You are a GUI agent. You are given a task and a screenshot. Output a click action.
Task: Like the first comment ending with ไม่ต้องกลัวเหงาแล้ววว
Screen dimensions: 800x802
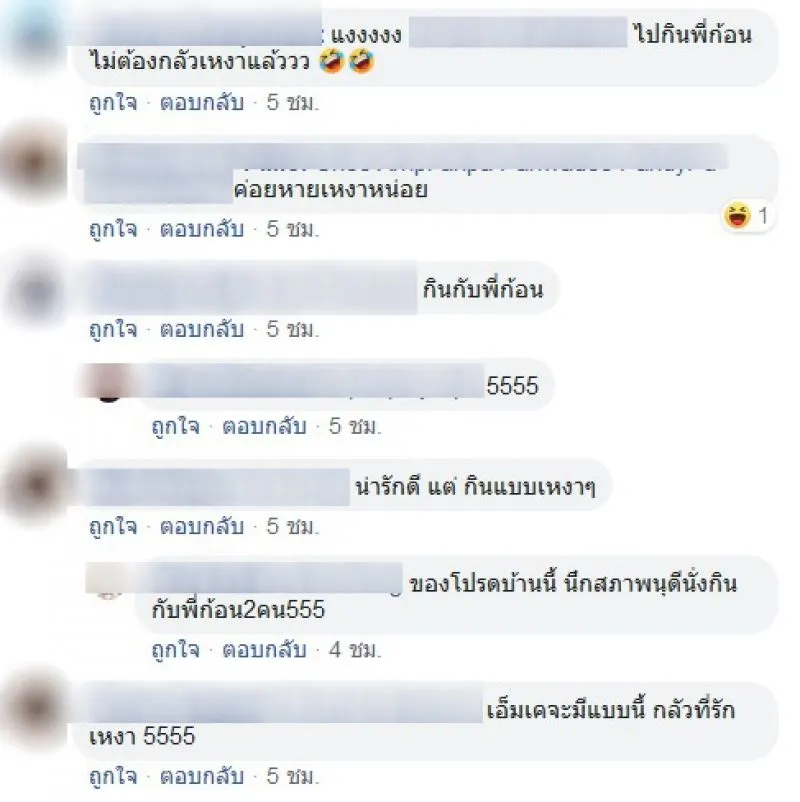[113, 103]
